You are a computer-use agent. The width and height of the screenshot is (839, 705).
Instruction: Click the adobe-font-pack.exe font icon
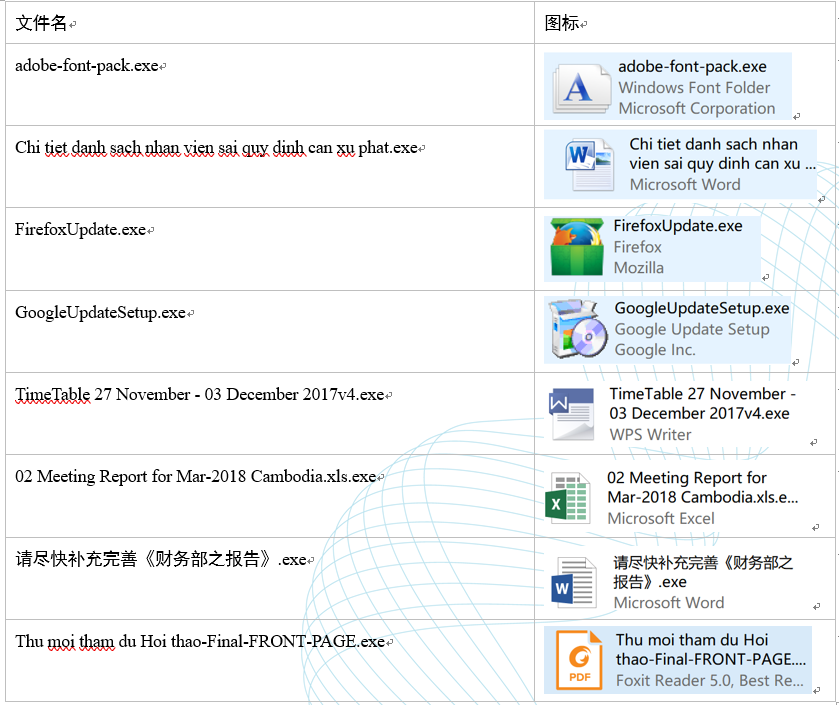(x=582, y=88)
